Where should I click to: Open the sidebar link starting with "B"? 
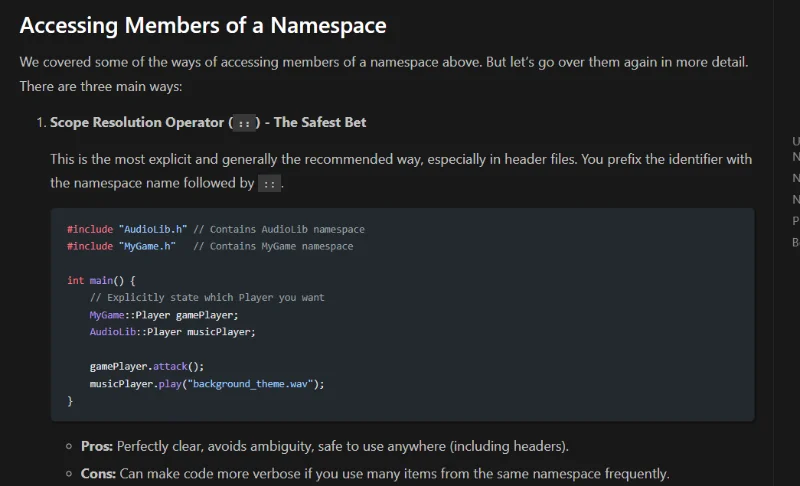[795, 241]
